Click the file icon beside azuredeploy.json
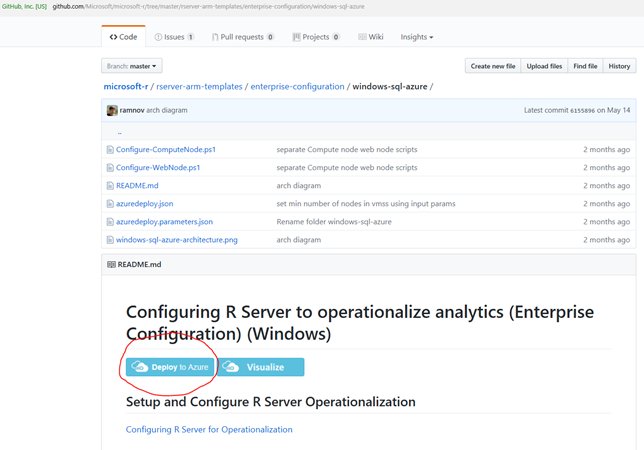 pyautogui.click(x=110, y=204)
